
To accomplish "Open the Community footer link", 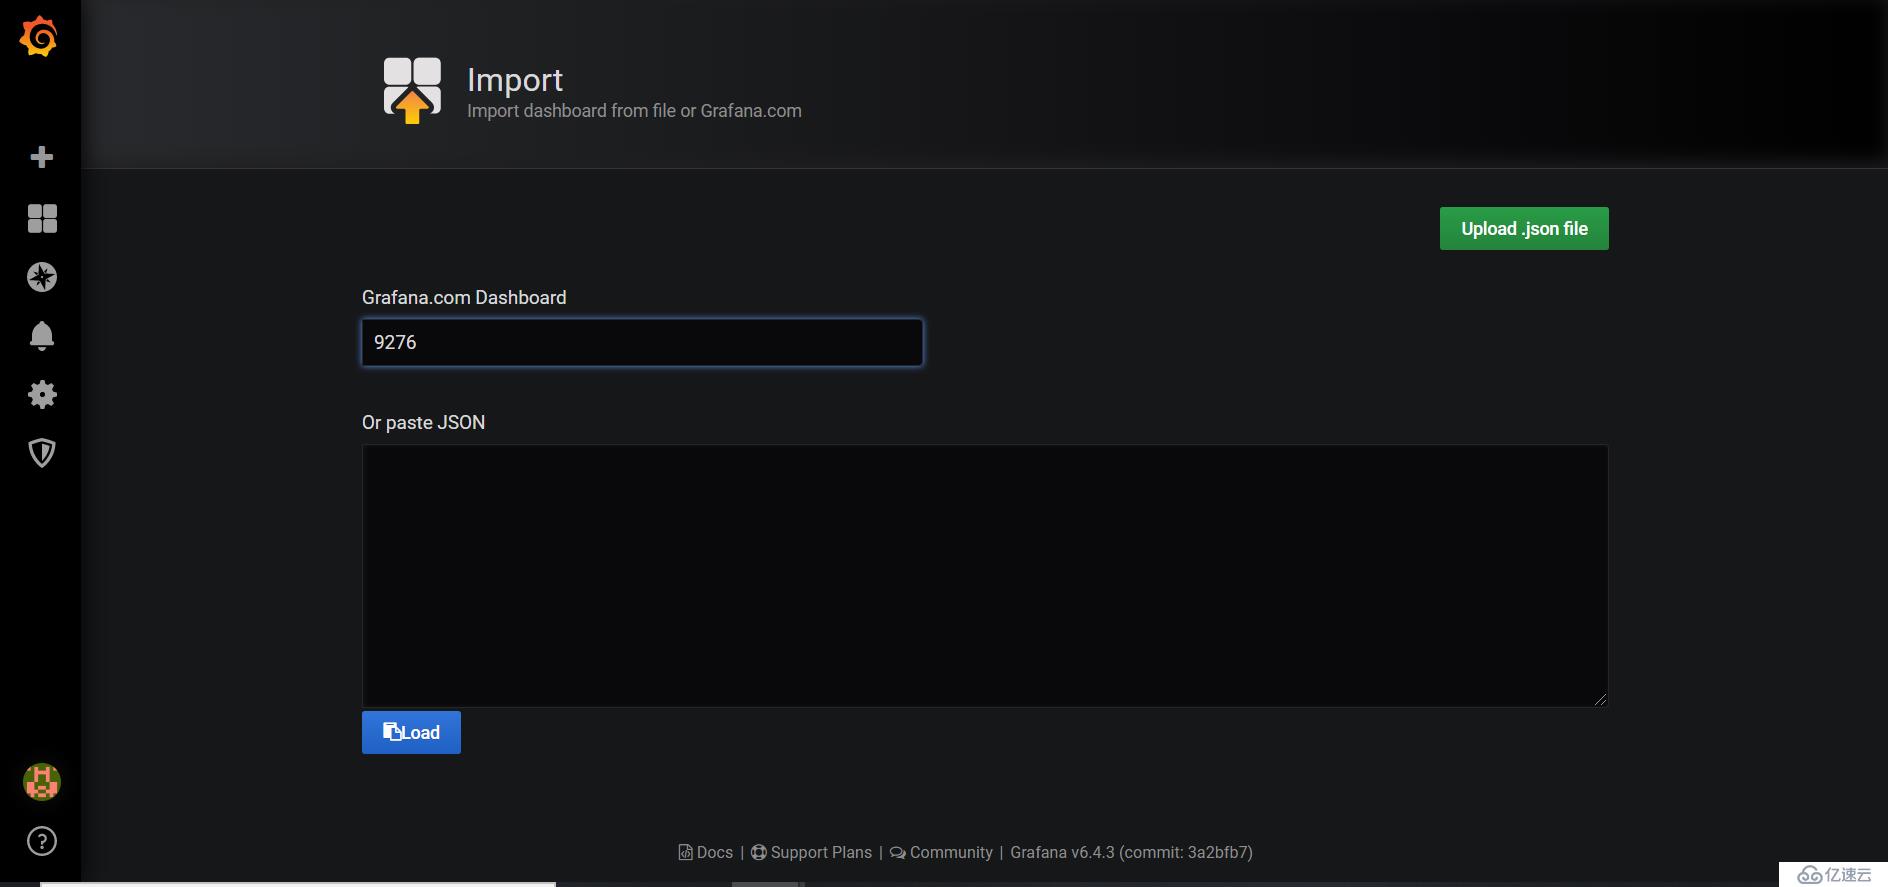I will tap(941, 852).
